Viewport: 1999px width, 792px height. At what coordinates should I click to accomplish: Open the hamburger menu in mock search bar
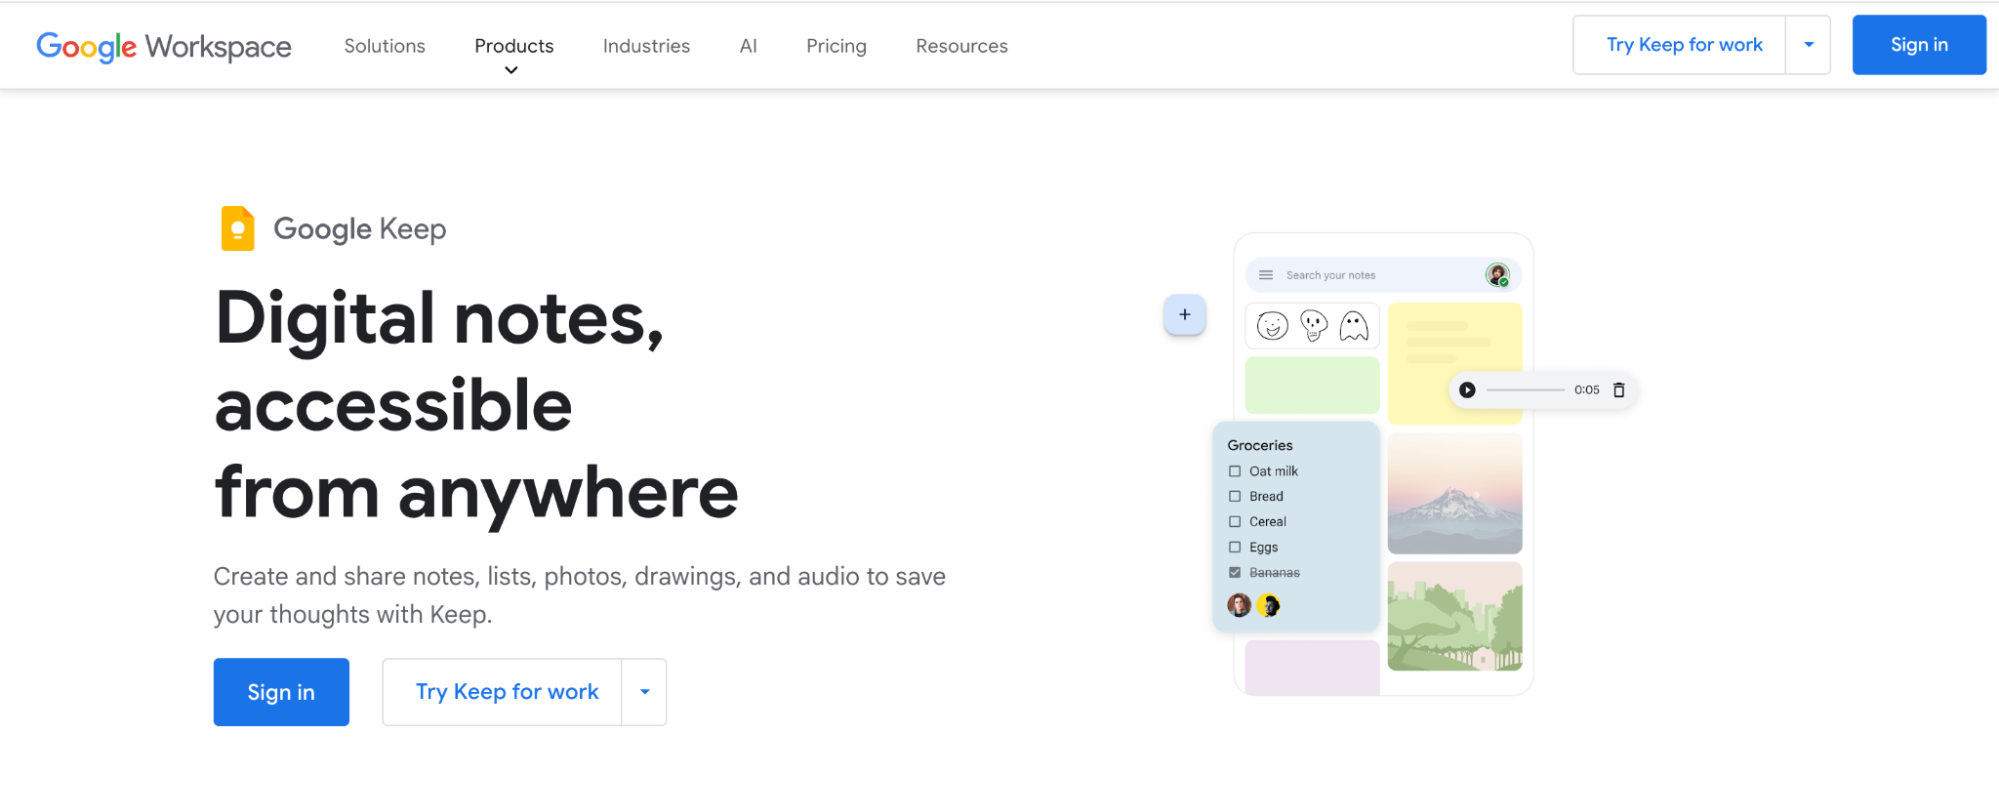[x=1266, y=275]
